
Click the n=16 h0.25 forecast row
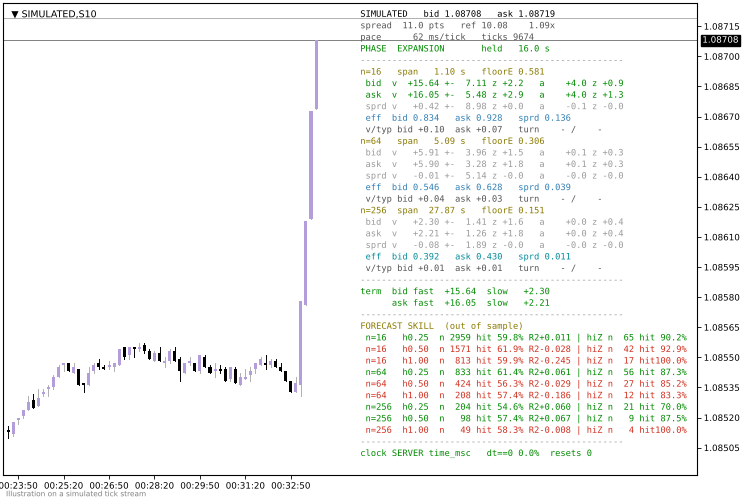(526, 337)
